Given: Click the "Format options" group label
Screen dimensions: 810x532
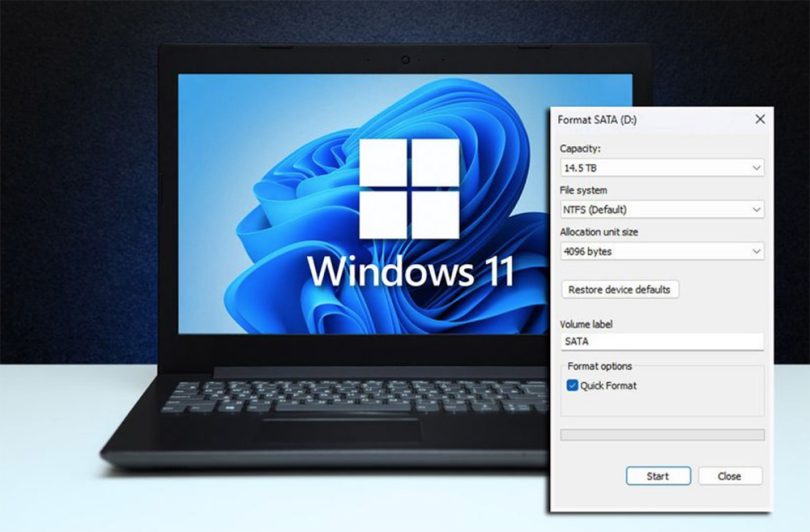Looking at the screenshot, I should [x=599, y=366].
